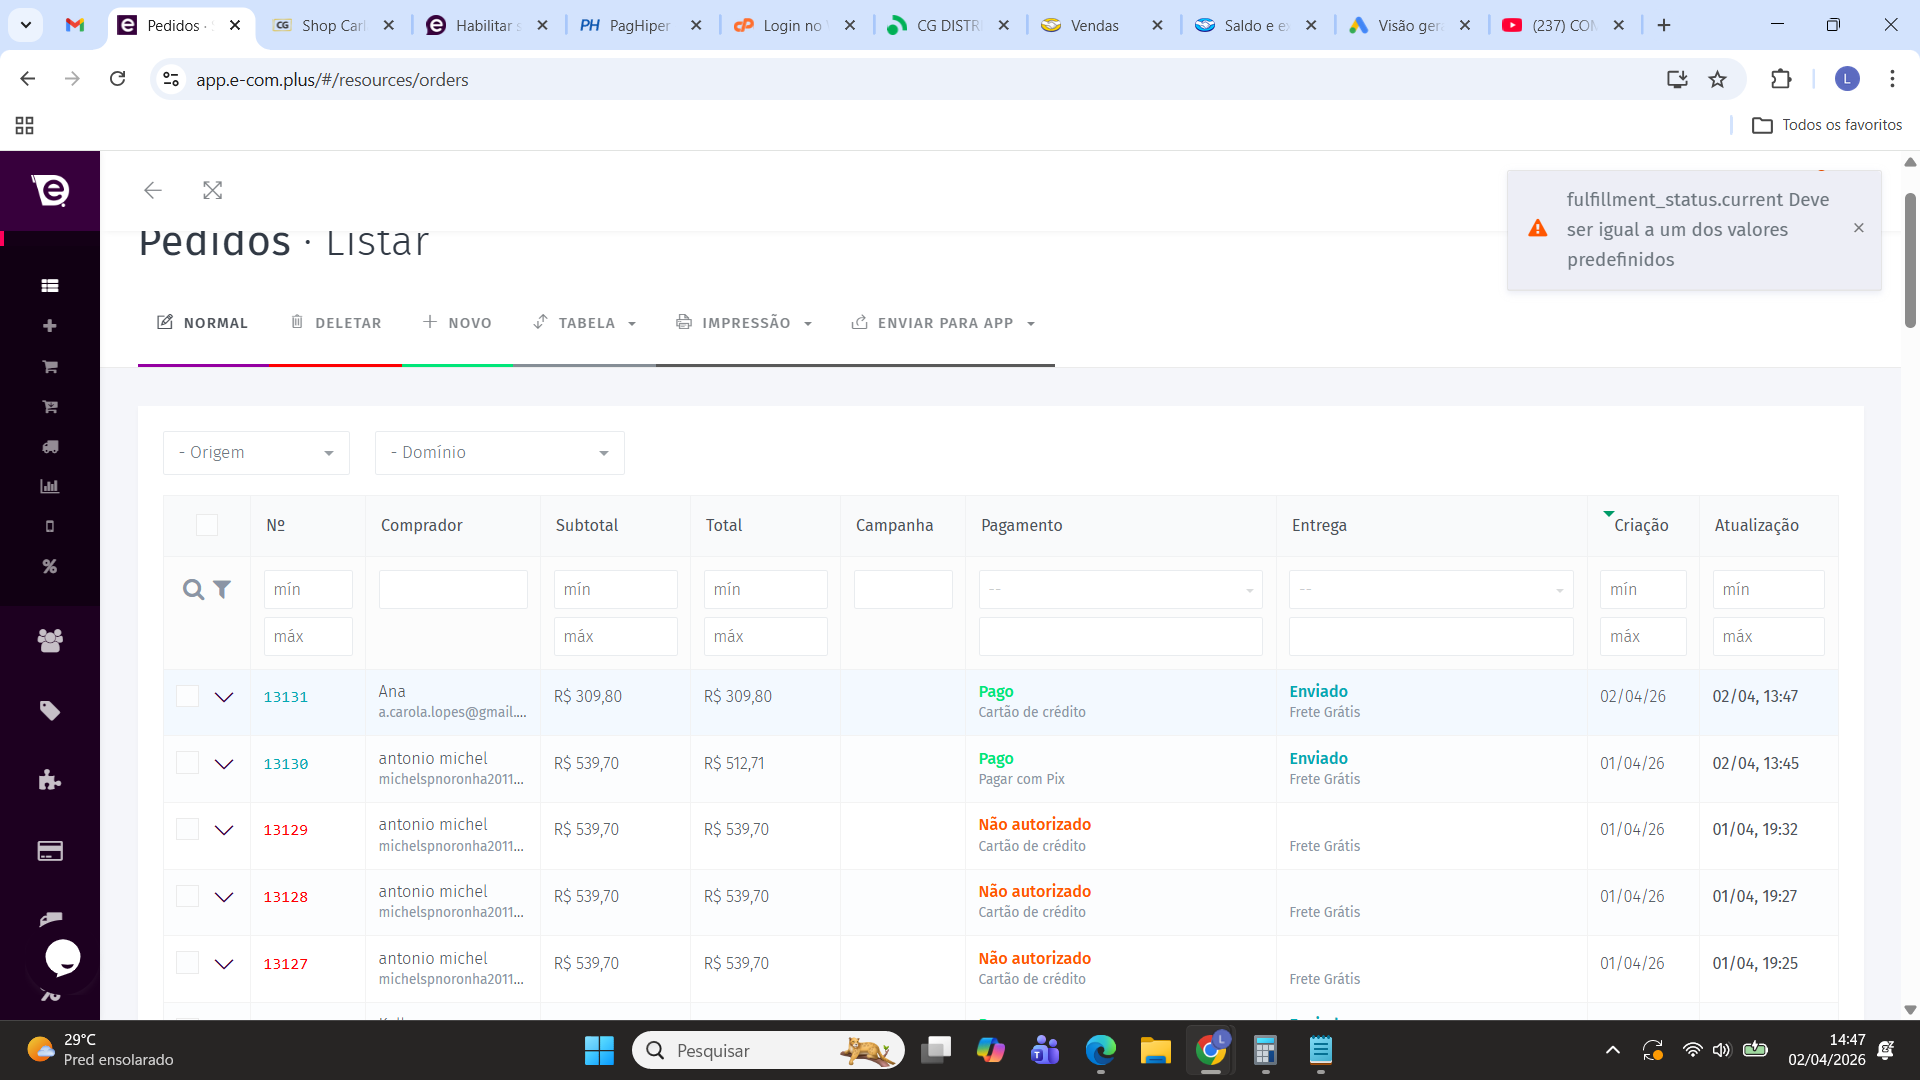1920x1080 pixels.
Task: Open the Pagamento status filter dropdown
Action: (x=1120, y=590)
